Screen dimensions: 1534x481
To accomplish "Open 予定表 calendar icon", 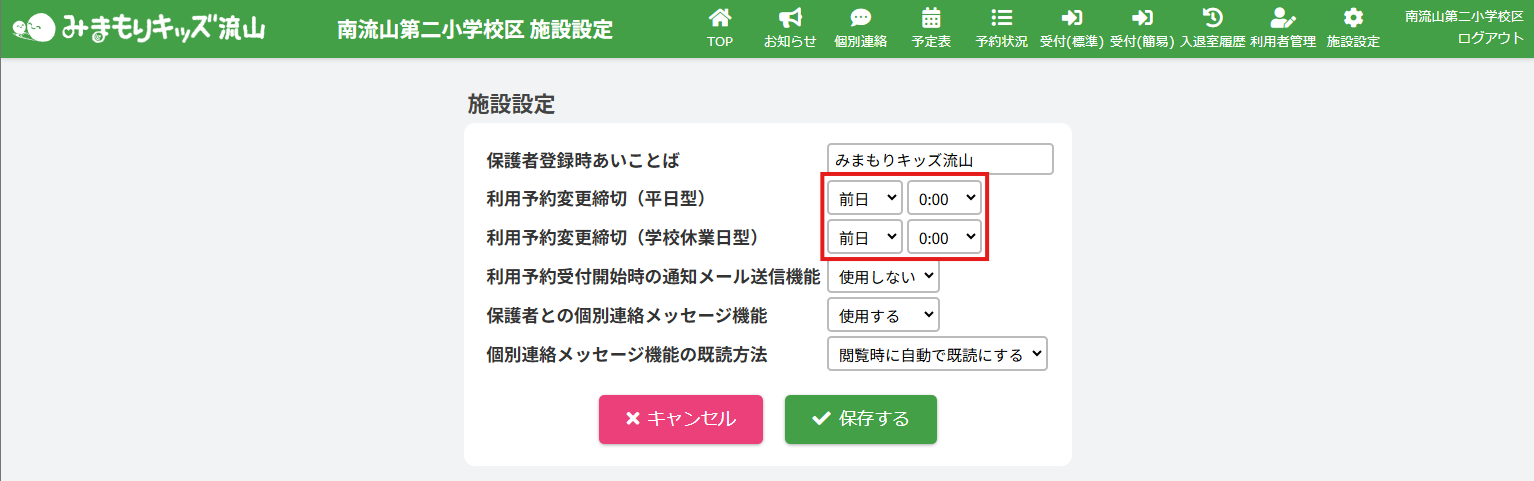I will [x=931, y=18].
